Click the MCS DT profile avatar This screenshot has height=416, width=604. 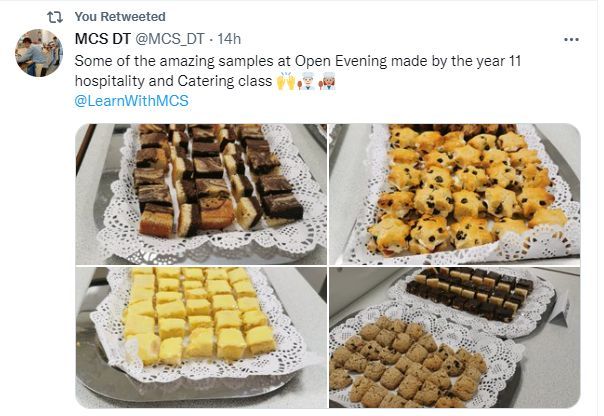[39, 53]
